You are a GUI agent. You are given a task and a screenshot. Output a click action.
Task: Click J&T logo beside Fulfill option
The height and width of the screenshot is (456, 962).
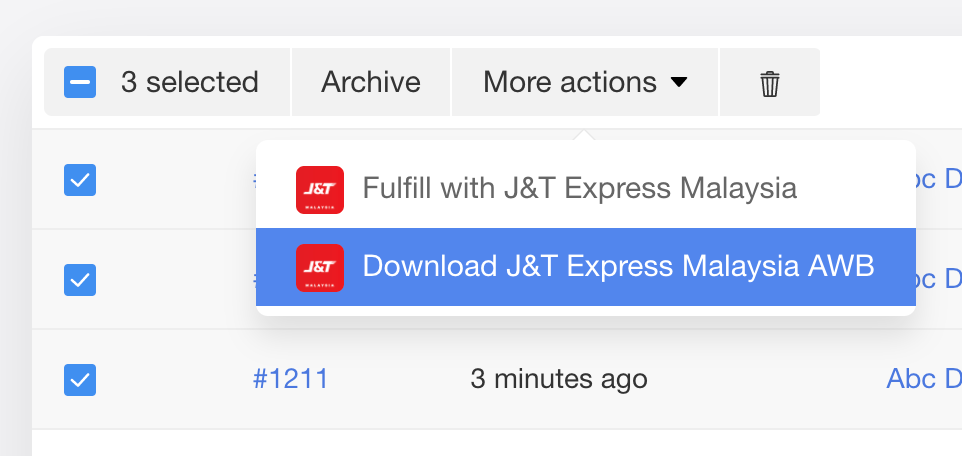(x=320, y=190)
